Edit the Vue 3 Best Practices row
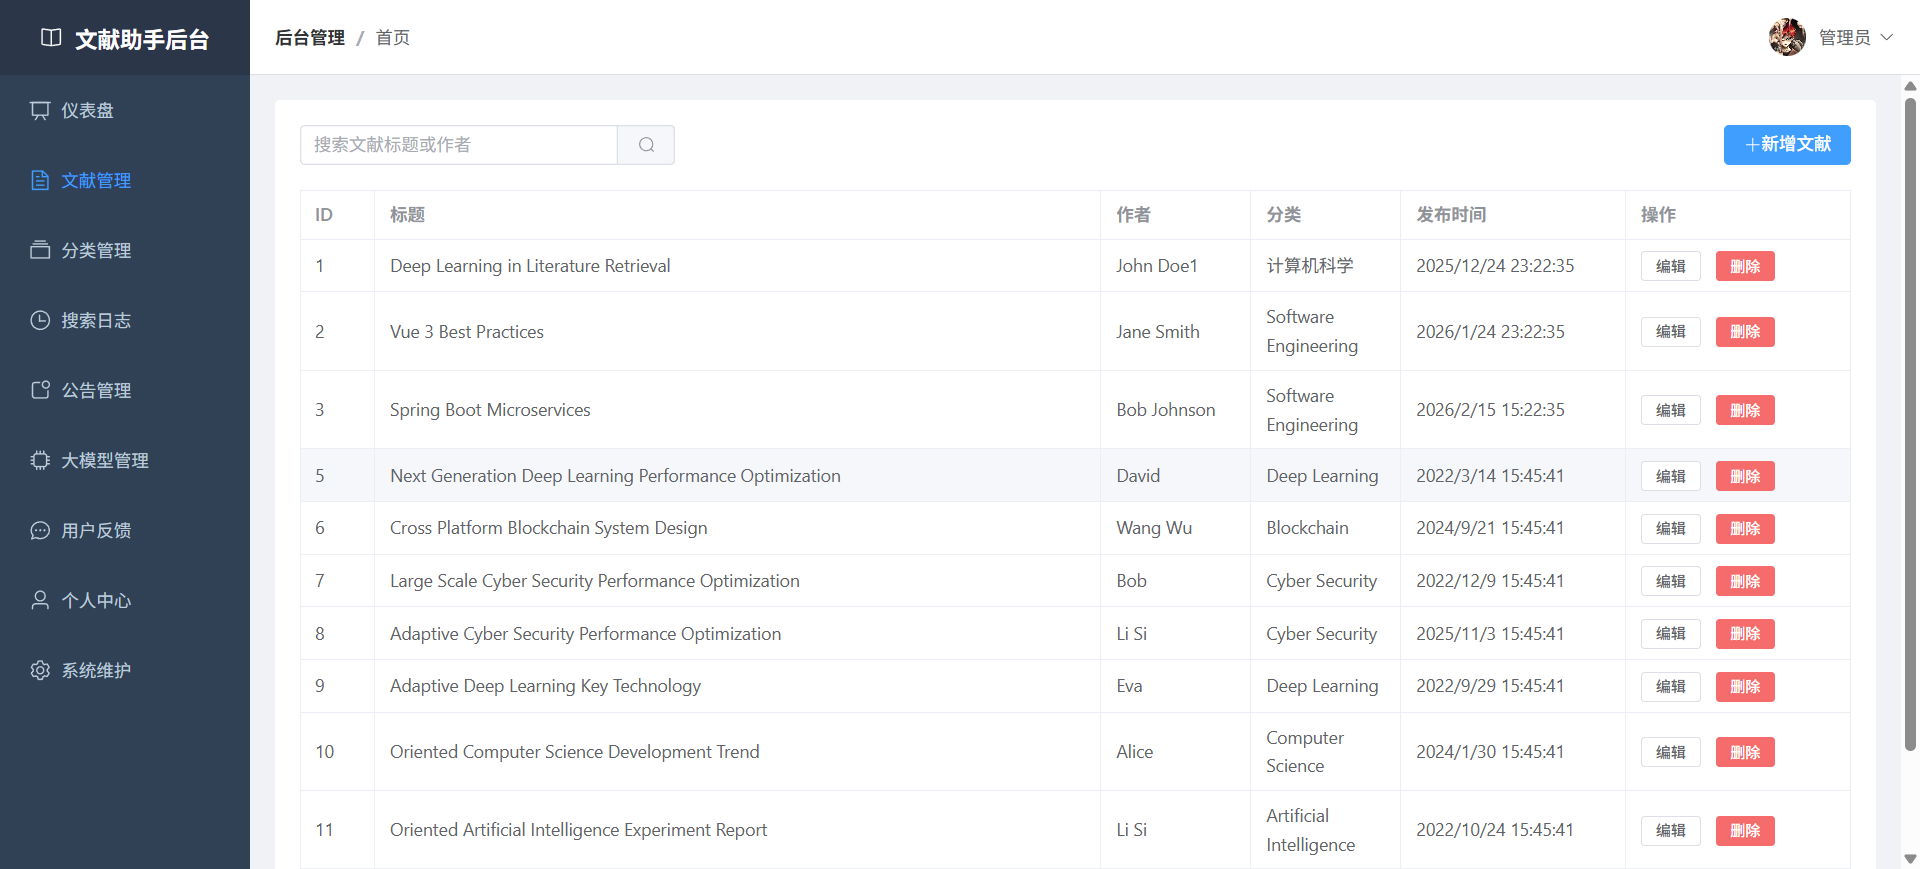Screen dimensions: 1920x869 [1670, 332]
